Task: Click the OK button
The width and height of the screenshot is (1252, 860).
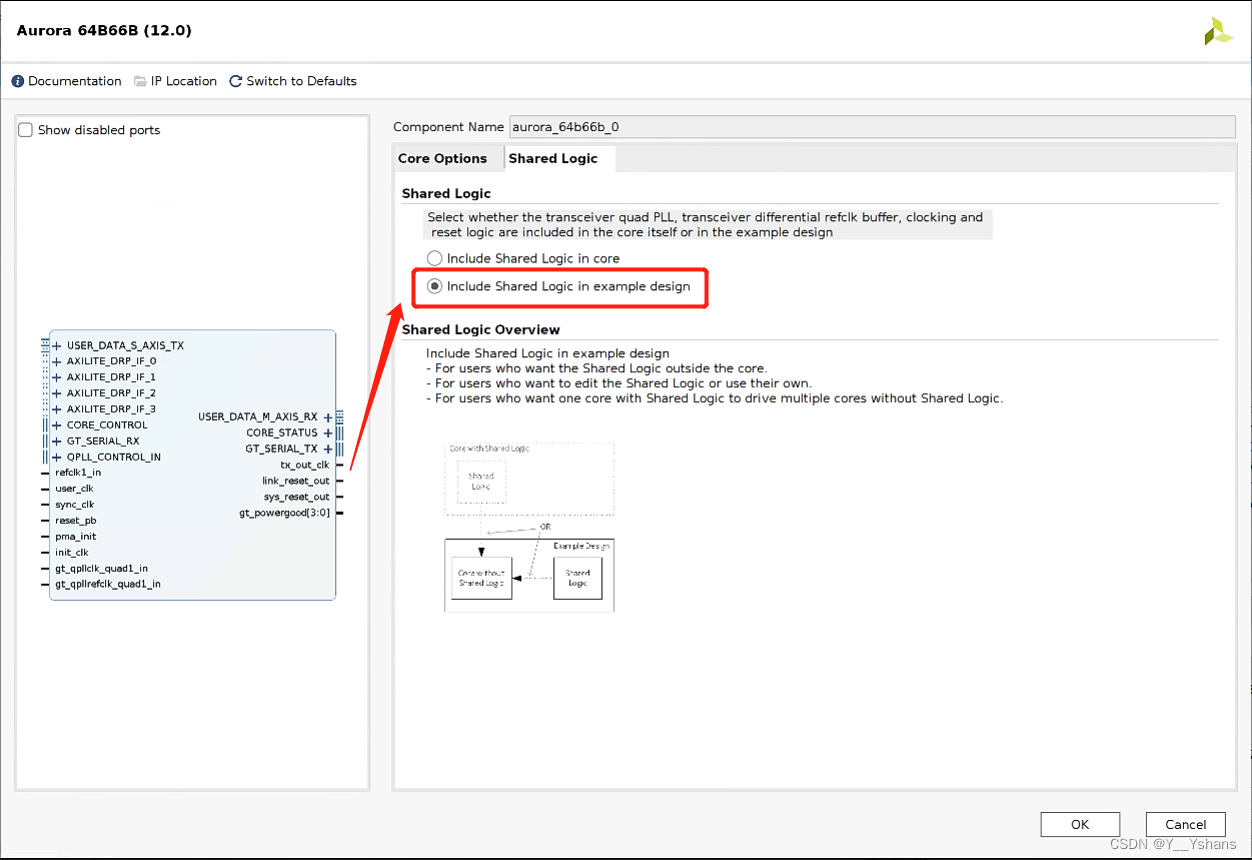Action: [1080, 825]
